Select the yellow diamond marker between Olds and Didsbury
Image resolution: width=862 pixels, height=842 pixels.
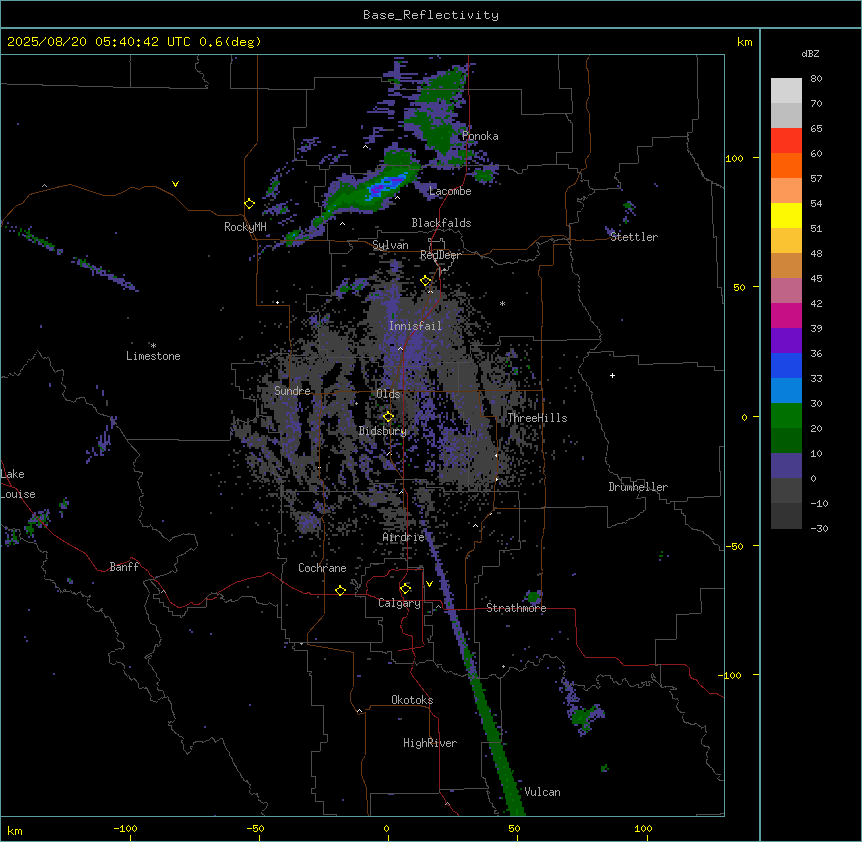(x=388, y=417)
